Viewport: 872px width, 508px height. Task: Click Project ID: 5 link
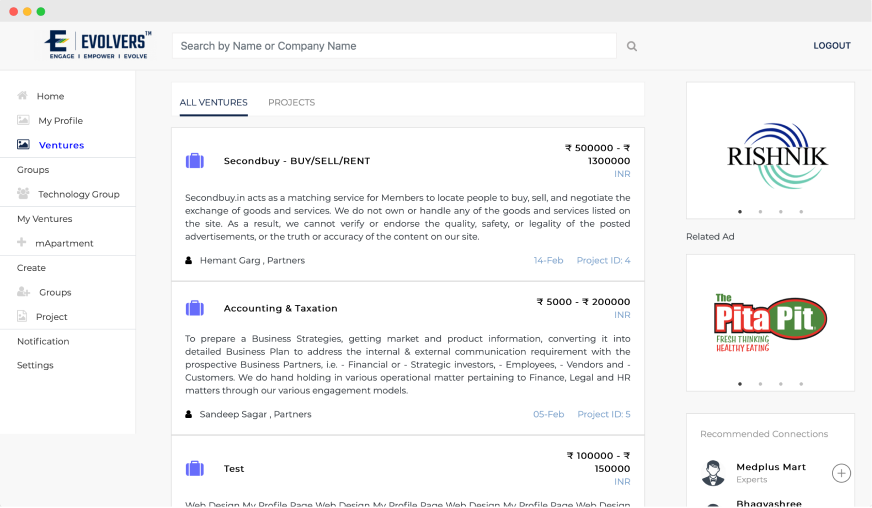pos(604,414)
